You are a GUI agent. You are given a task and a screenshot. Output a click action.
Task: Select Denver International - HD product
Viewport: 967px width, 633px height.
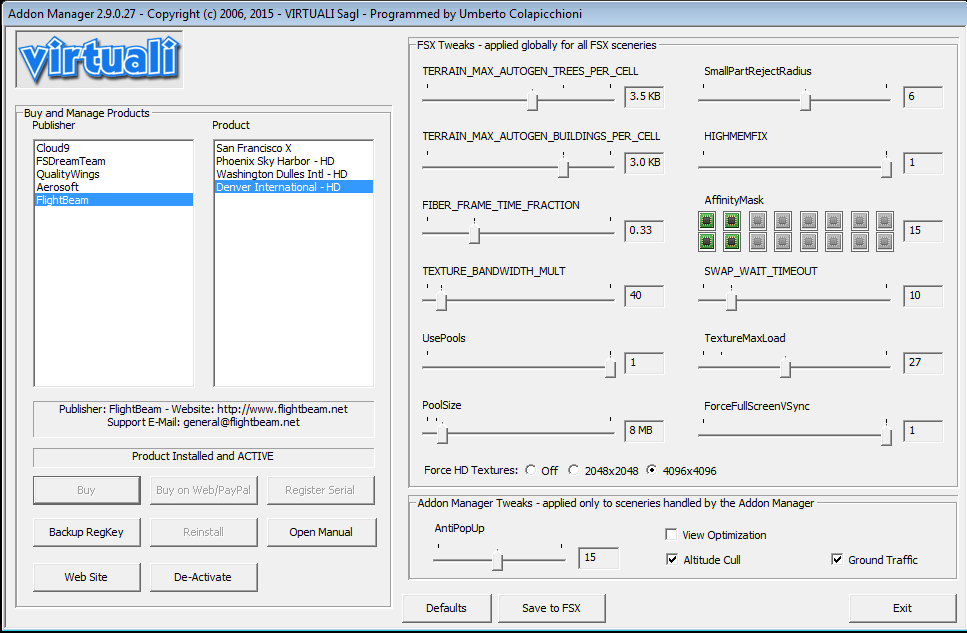coord(294,187)
